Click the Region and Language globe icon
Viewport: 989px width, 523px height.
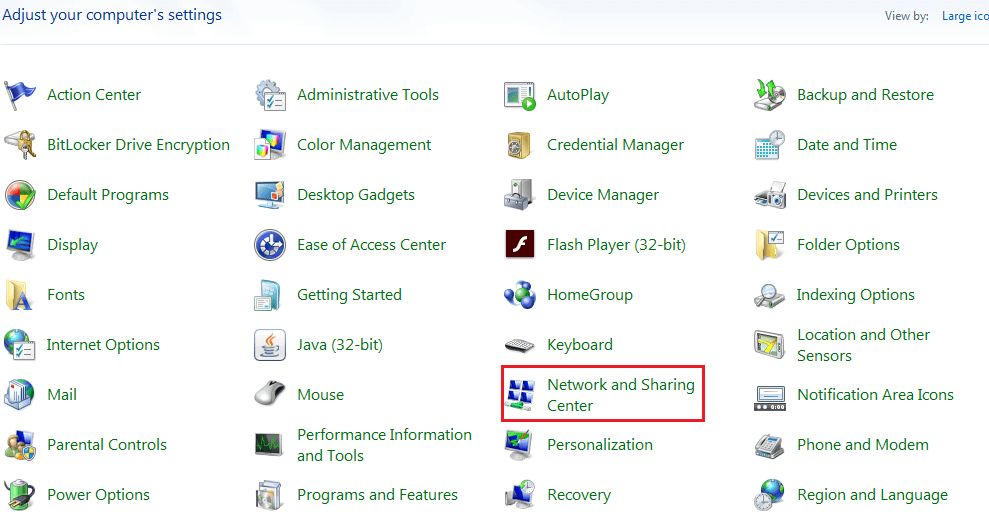770,495
